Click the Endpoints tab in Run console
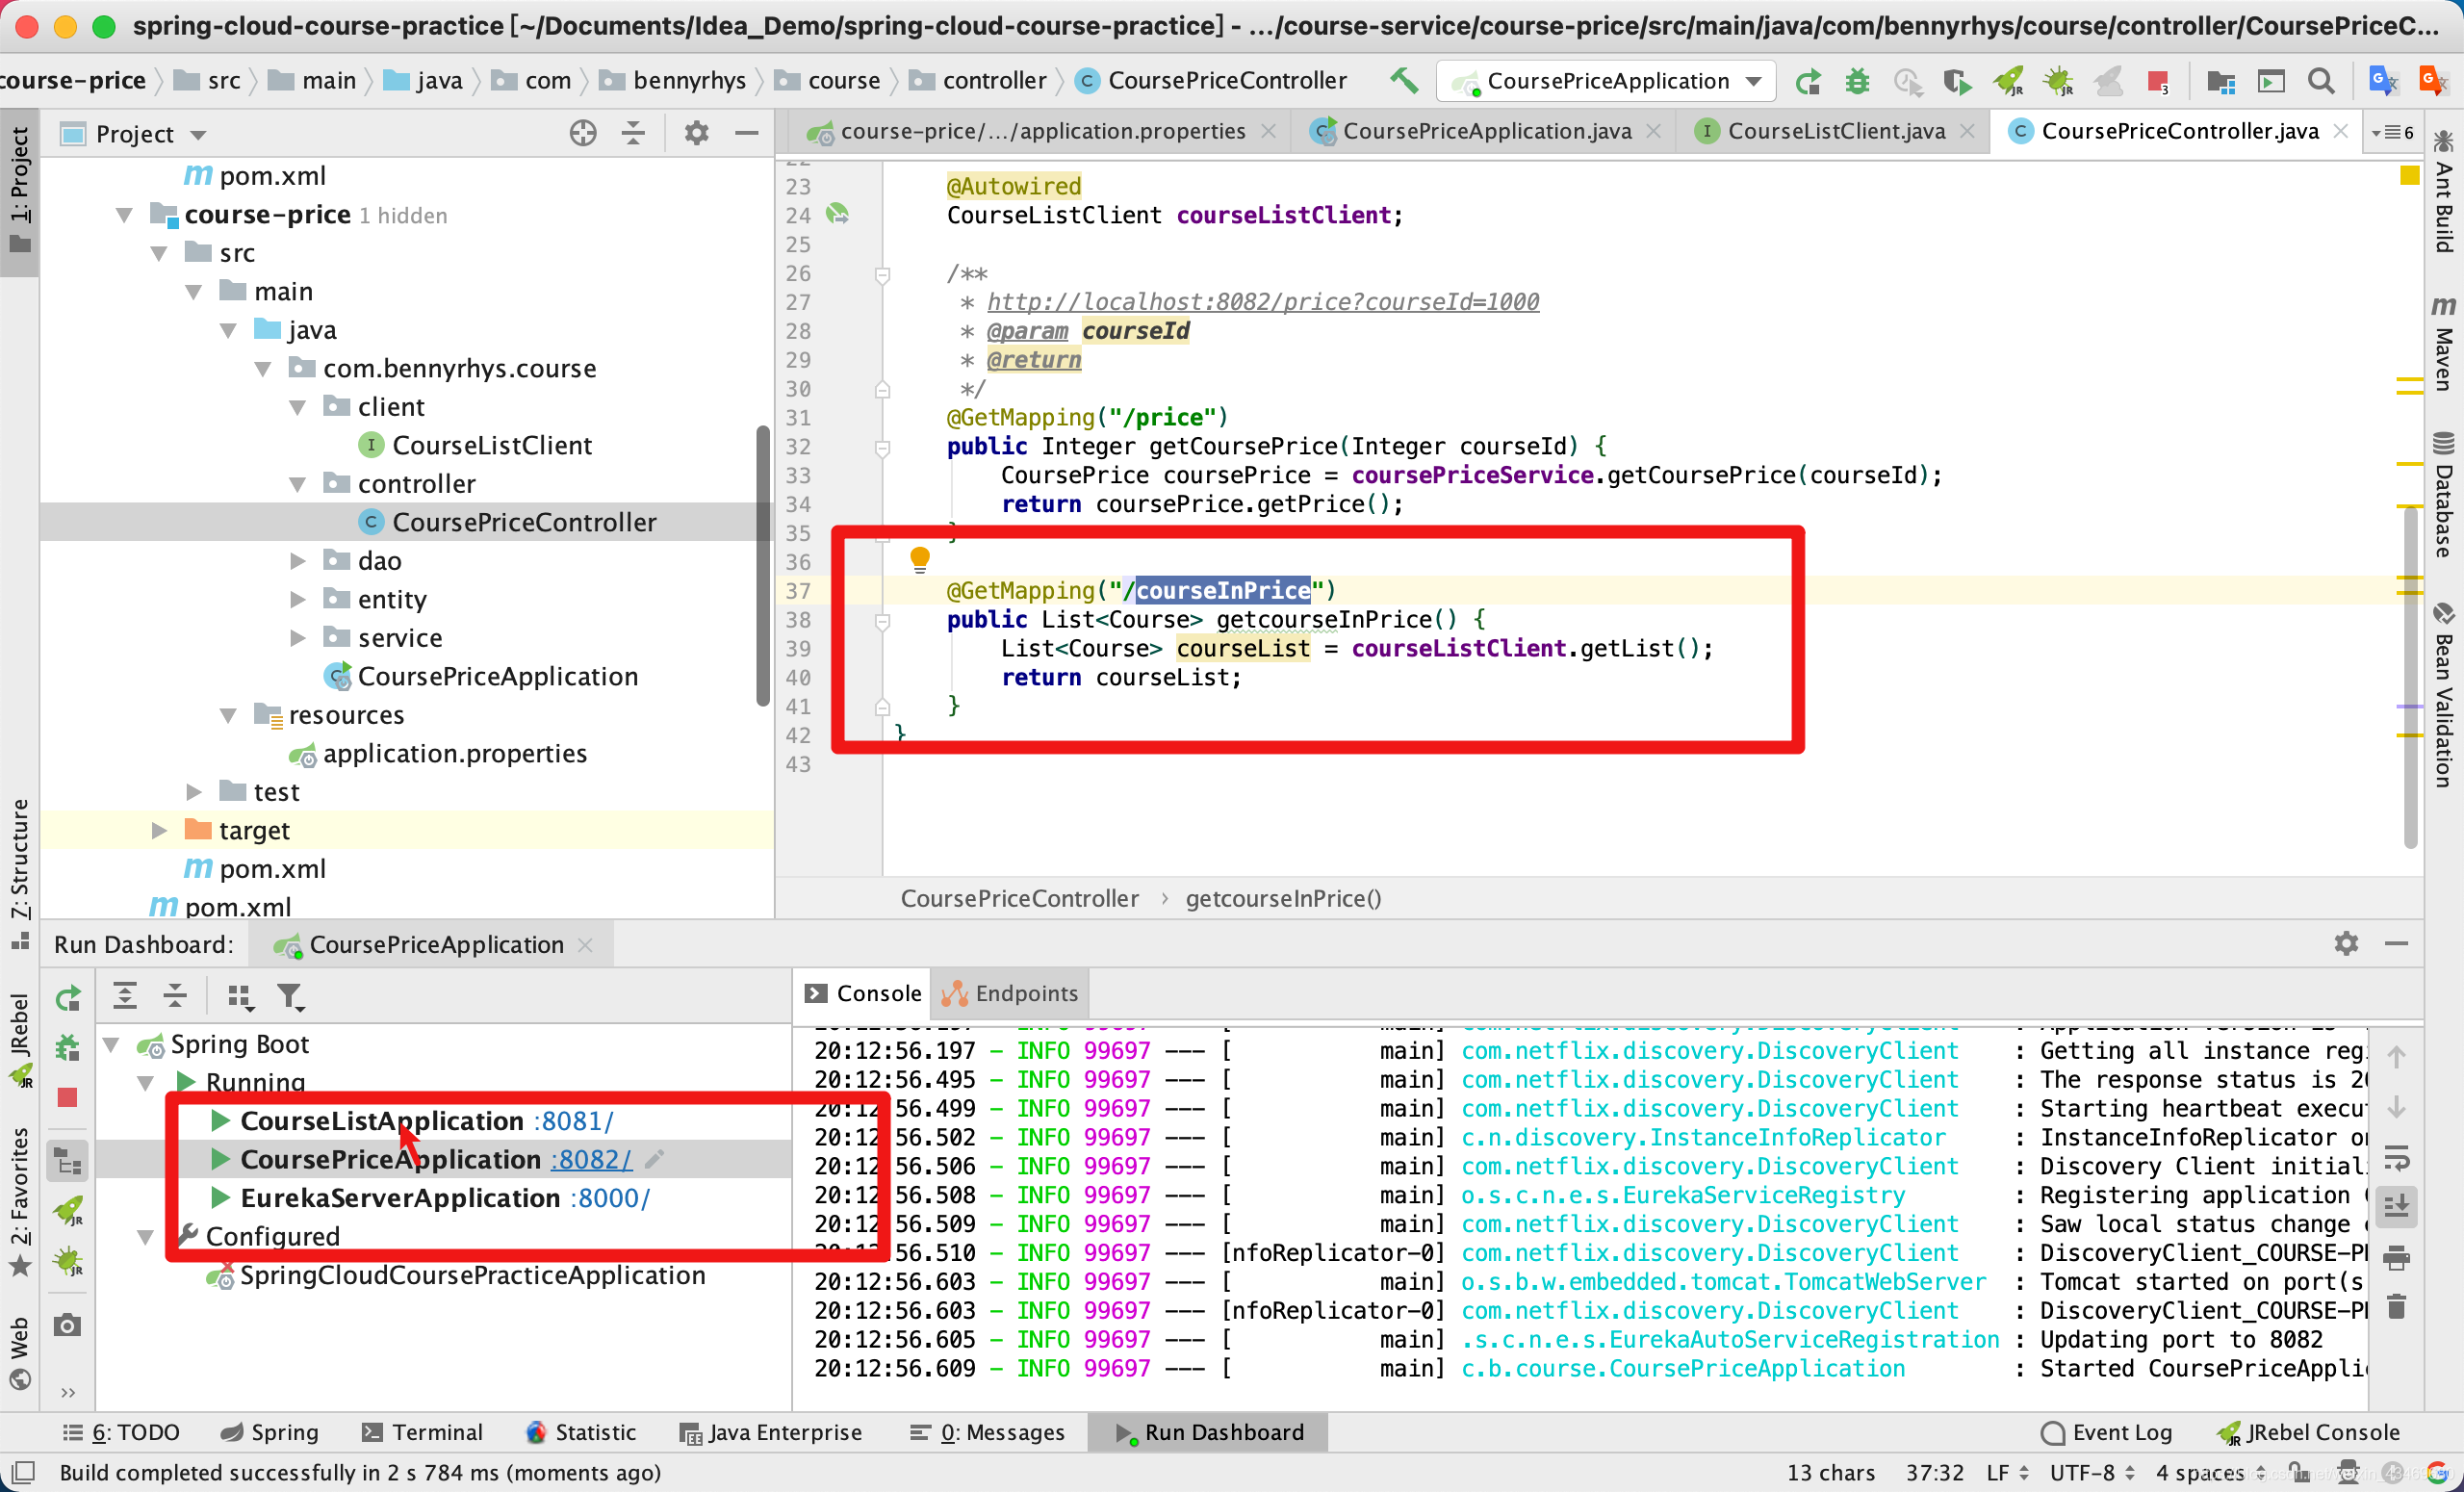The image size is (2464, 1492). pos(1026,994)
